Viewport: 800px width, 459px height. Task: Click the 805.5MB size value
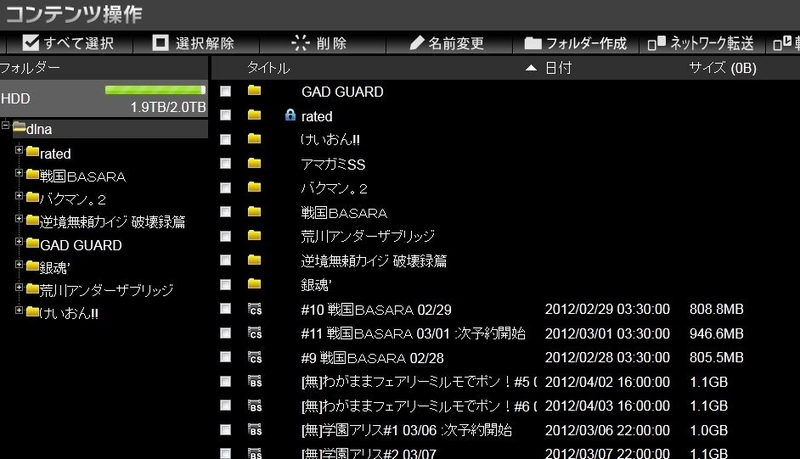(716, 358)
